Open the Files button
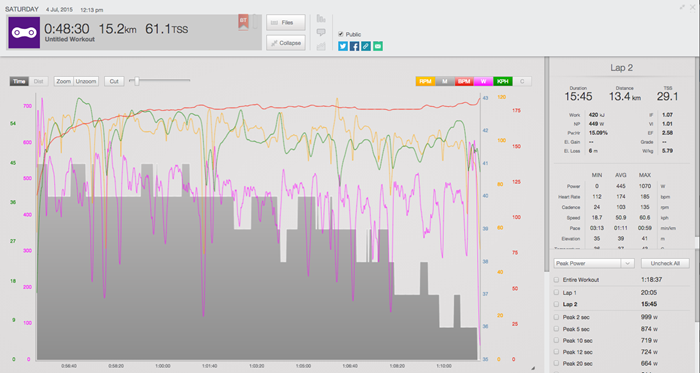 point(286,22)
